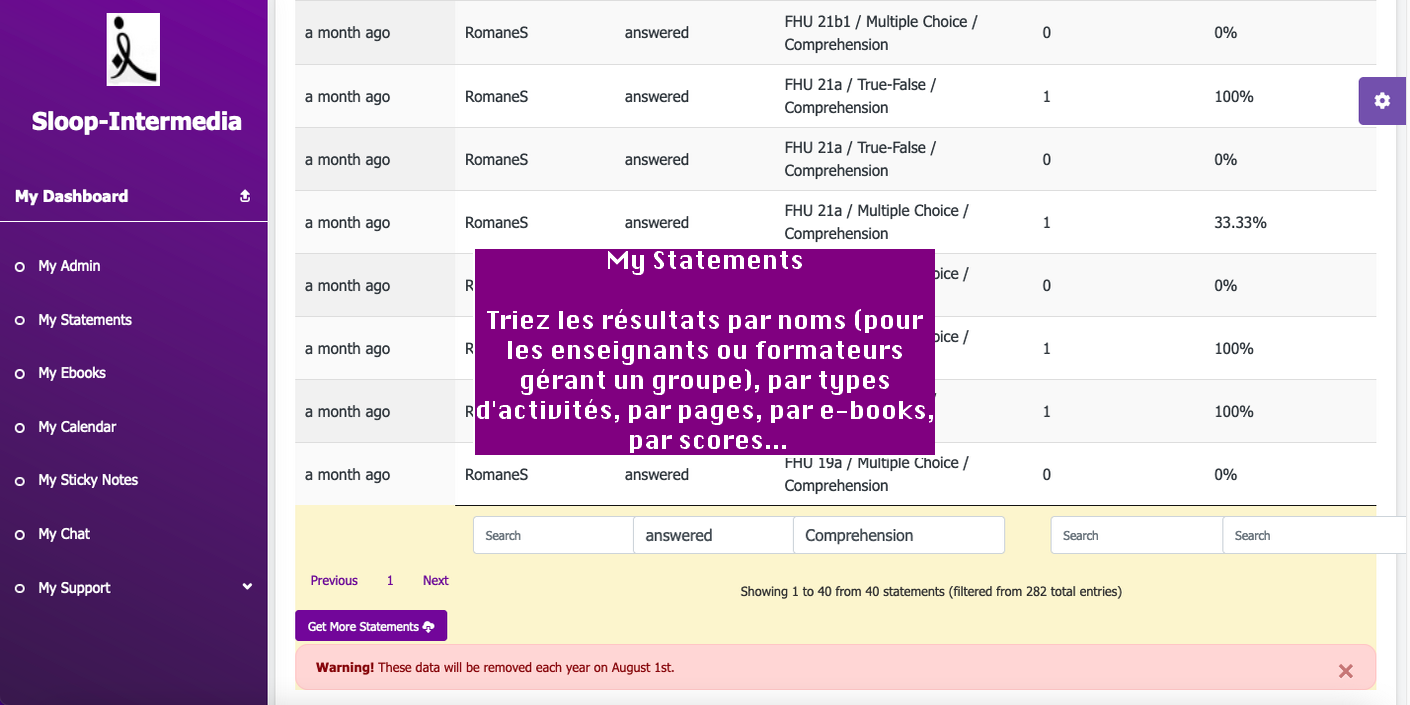Dismiss the warning with the X icon

point(1345,671)
